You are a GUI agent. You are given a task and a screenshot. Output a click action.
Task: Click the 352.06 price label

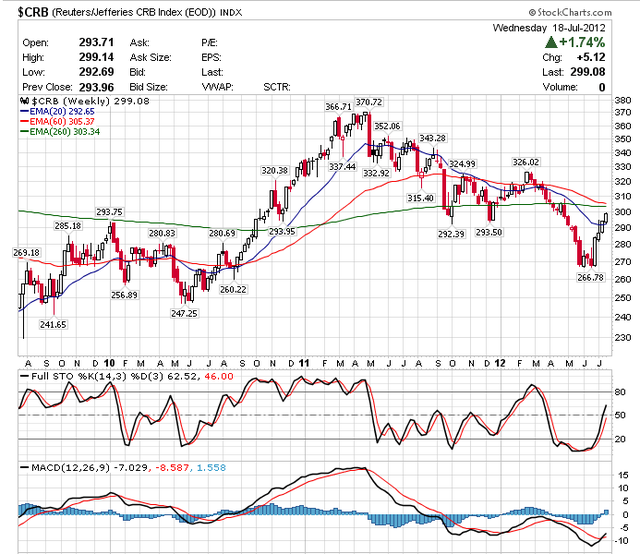coord(387,126)
